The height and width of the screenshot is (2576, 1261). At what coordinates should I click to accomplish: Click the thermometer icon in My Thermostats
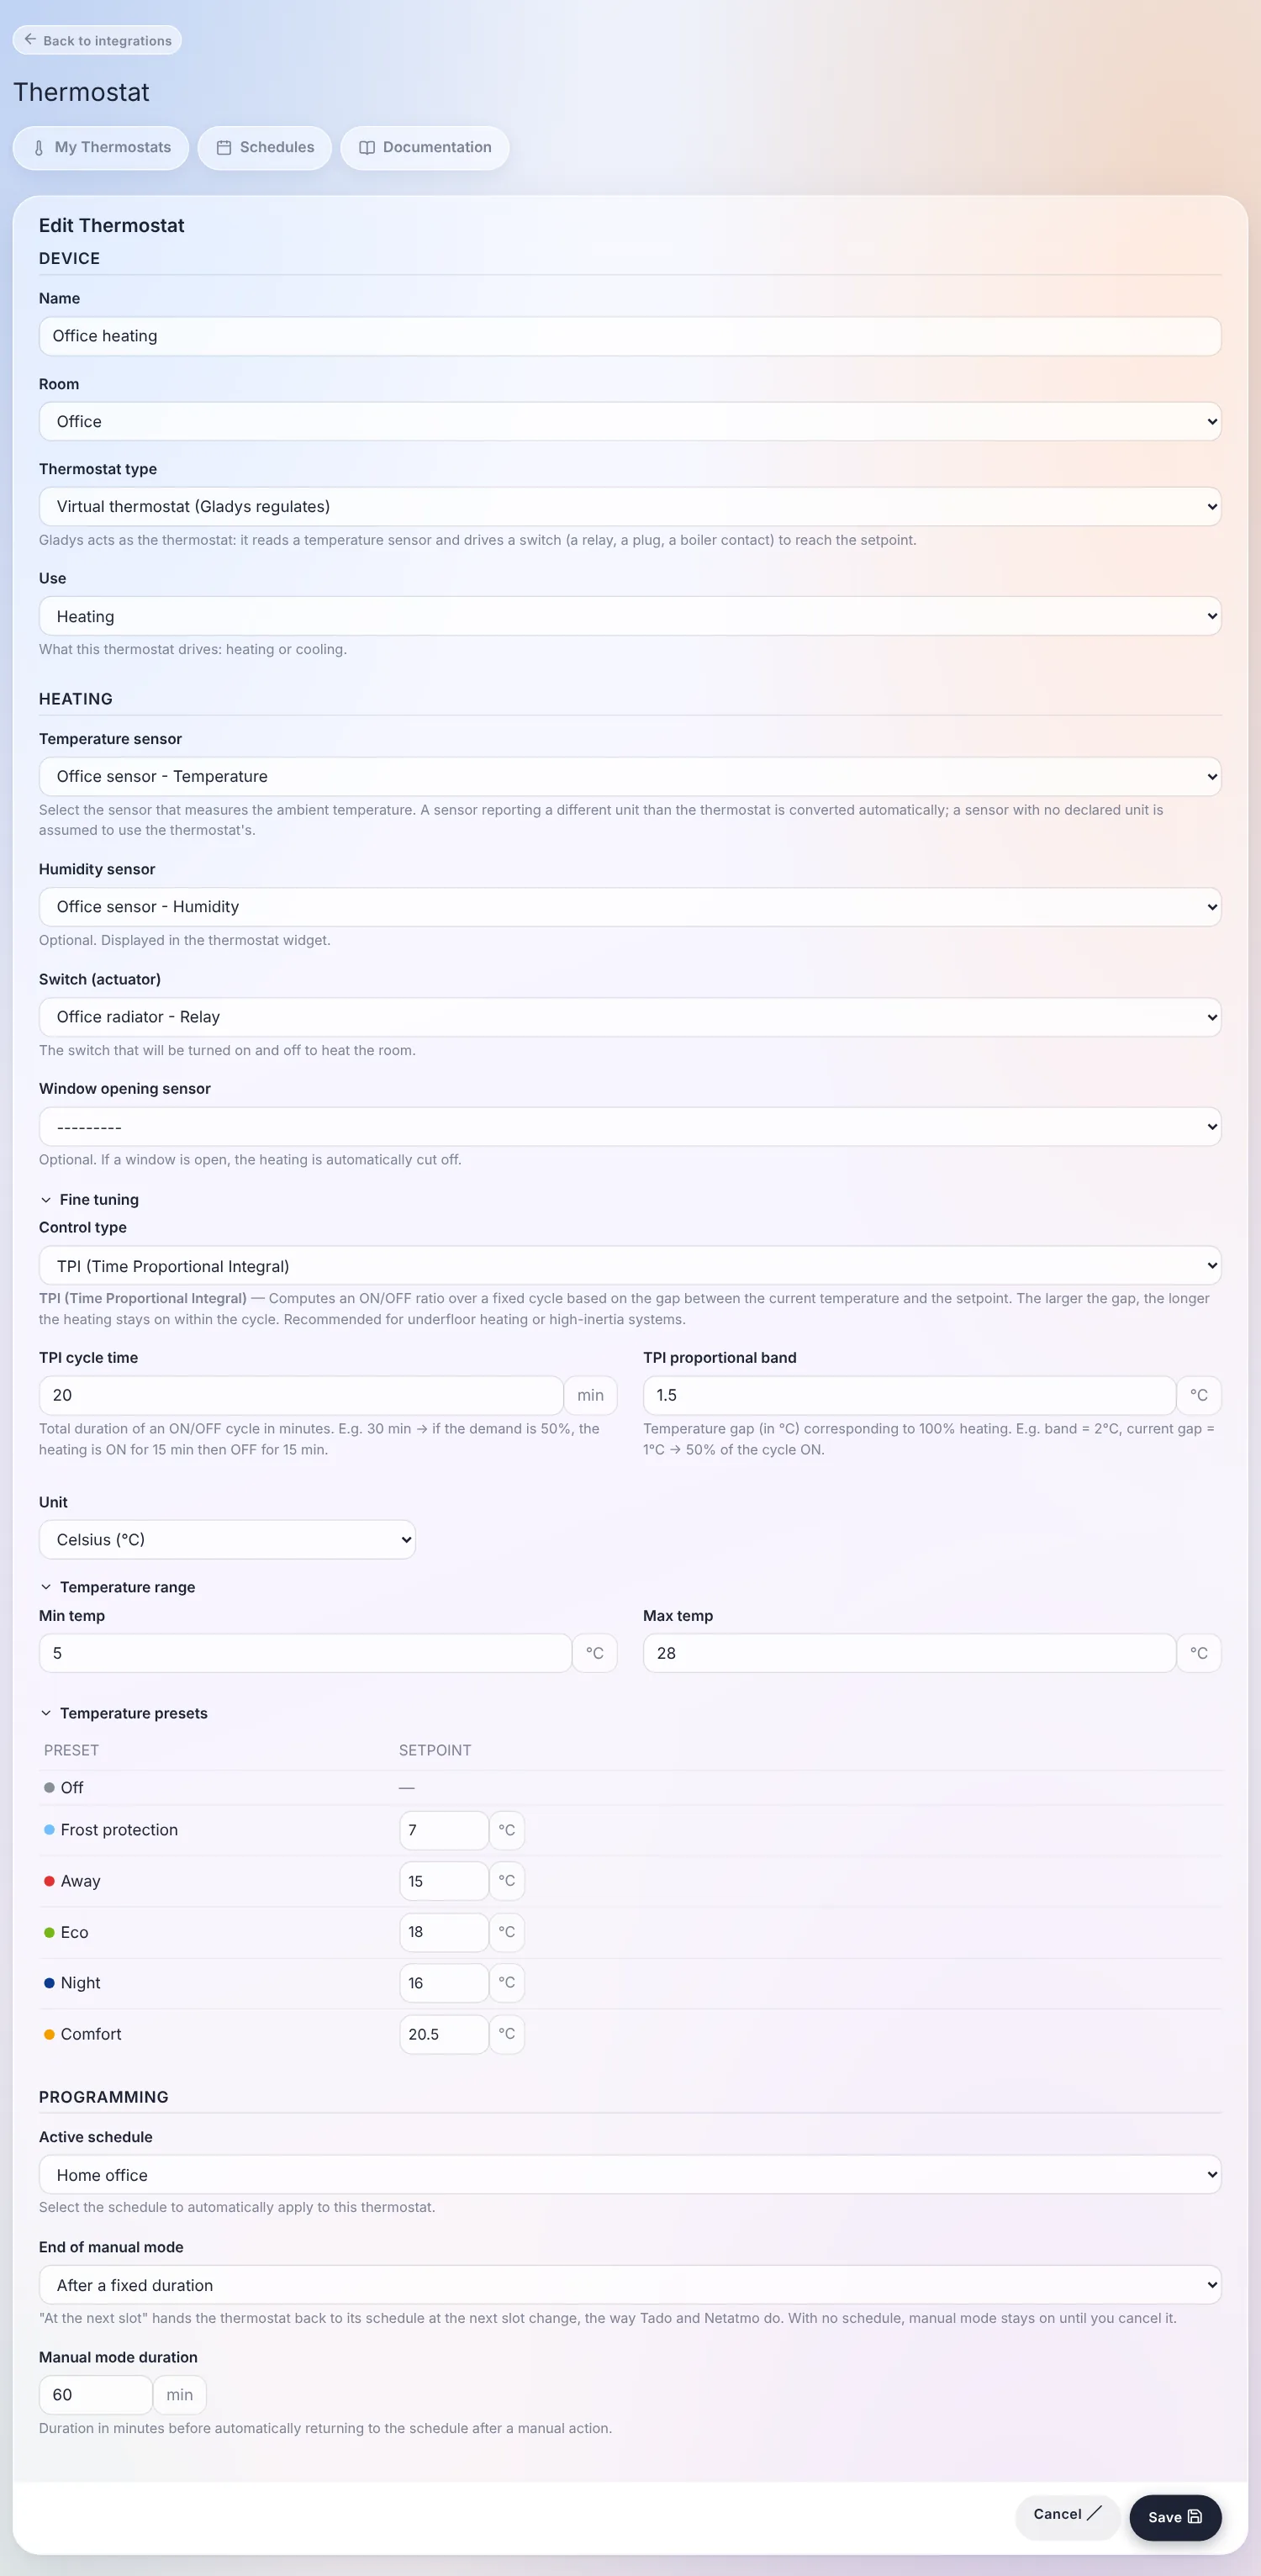tap(39, 148)
